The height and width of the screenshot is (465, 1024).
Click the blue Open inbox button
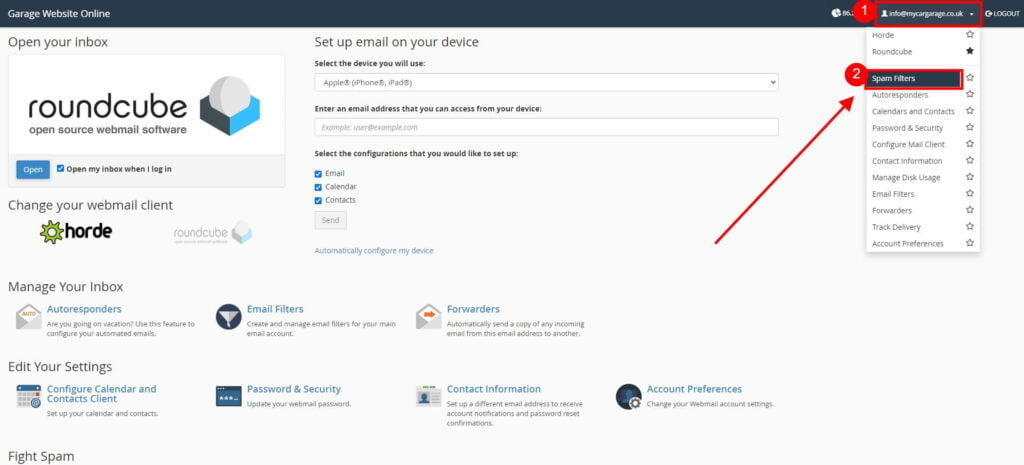(x=33, y=169)
